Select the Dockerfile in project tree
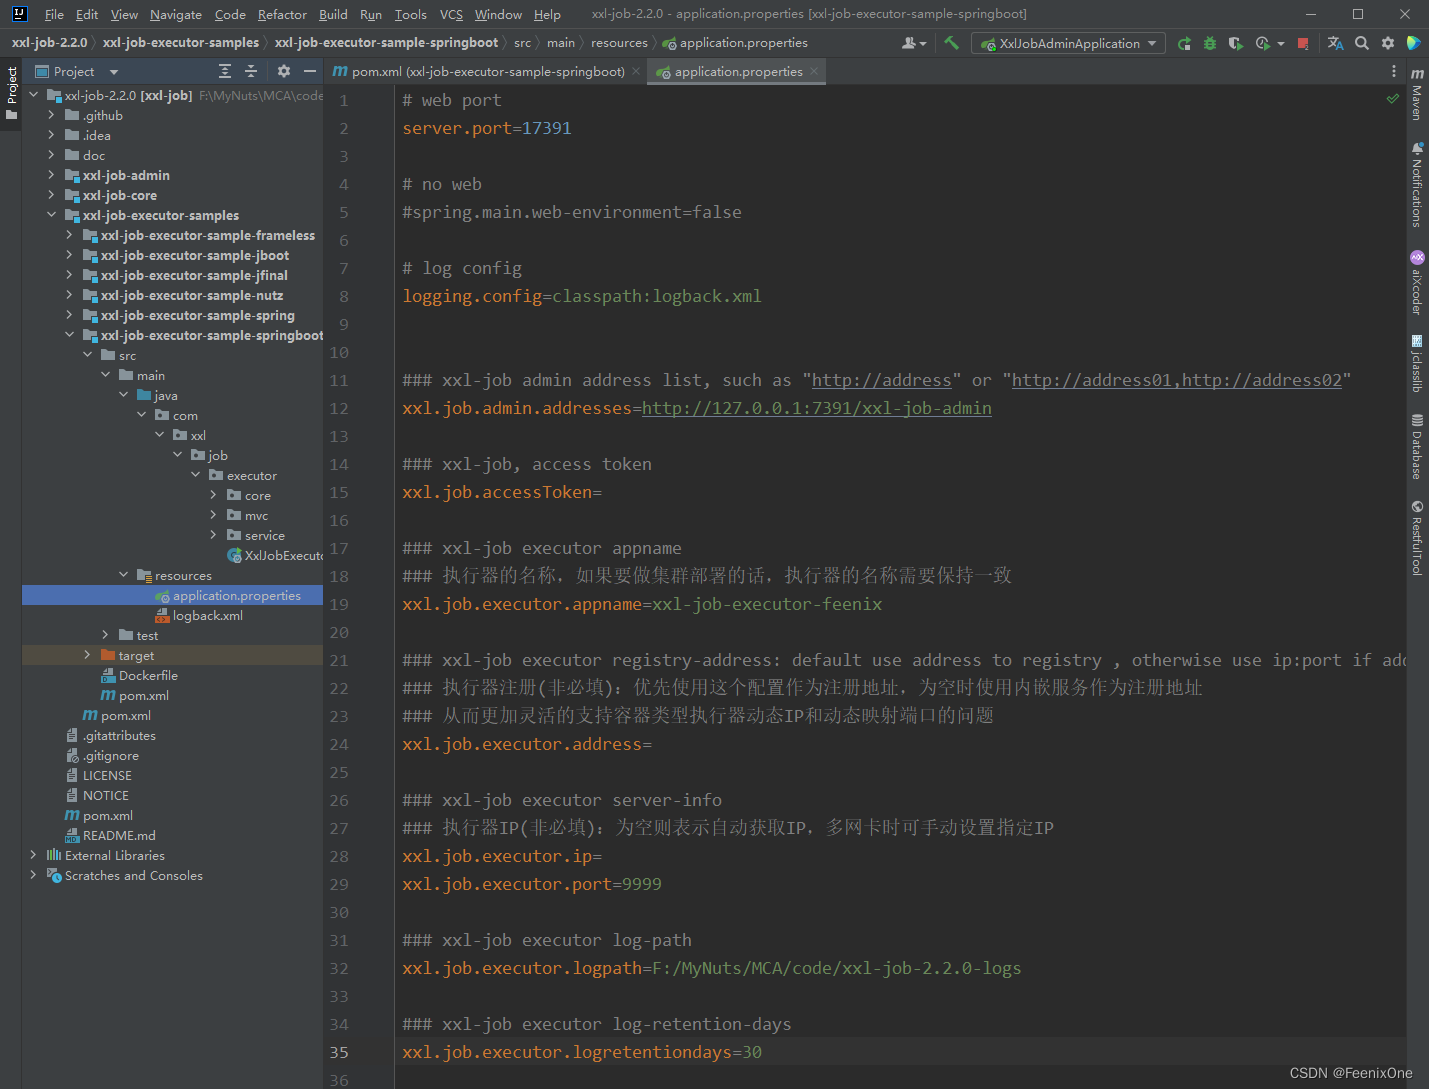This screenshot has width=1429, height=1089. point(148,675)
